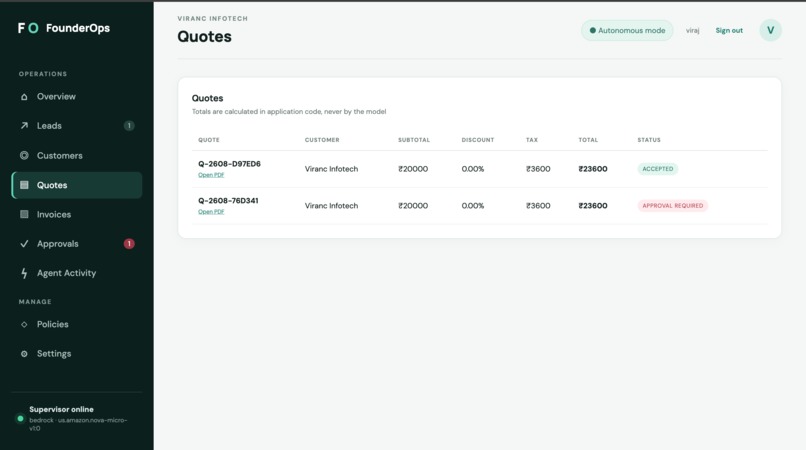Click the Customers circle icon
806x450 pixels.
pyautogui.click(x=24, y=155)
